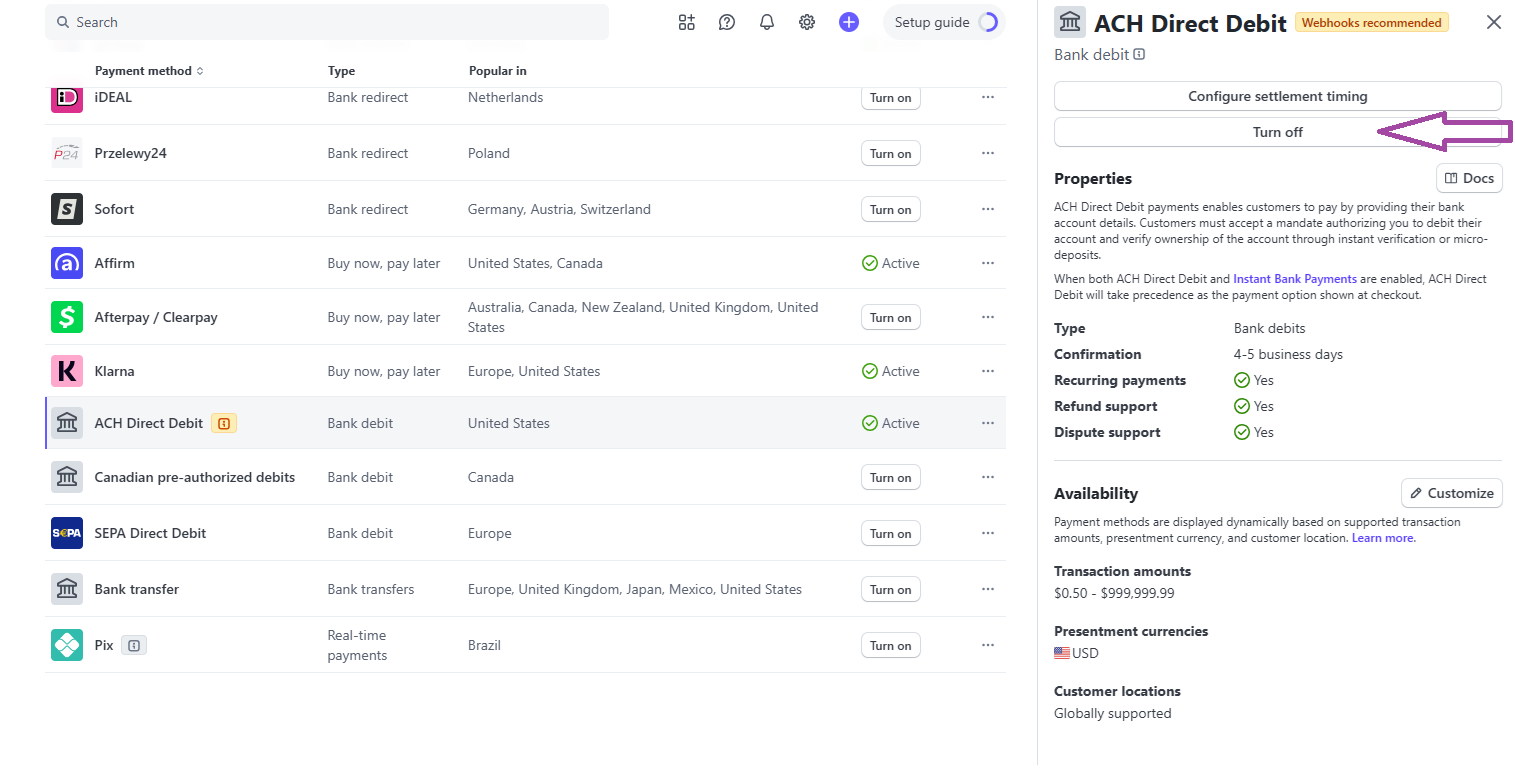Click Configure settlement timing button

coord(1277,96)
